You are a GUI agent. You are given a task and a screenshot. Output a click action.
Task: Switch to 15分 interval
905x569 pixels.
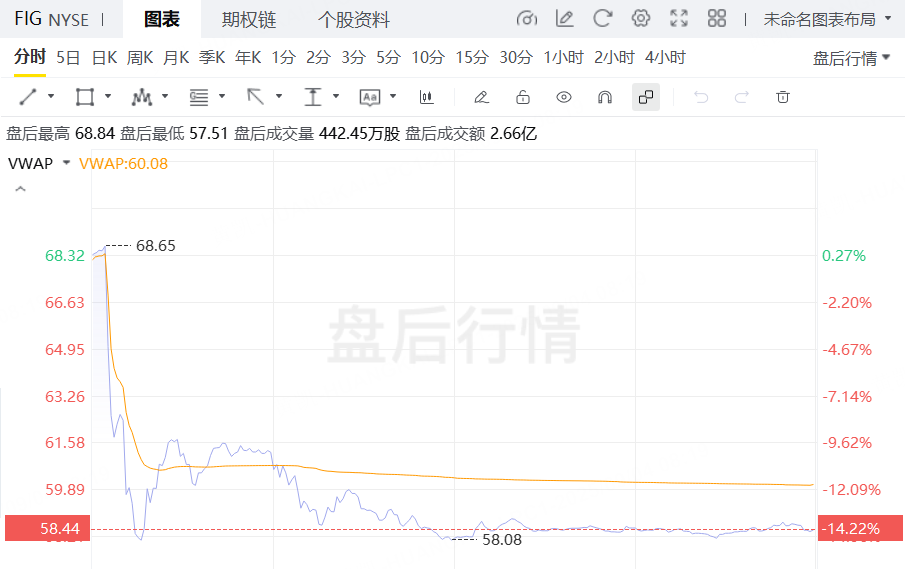(470, 57)
